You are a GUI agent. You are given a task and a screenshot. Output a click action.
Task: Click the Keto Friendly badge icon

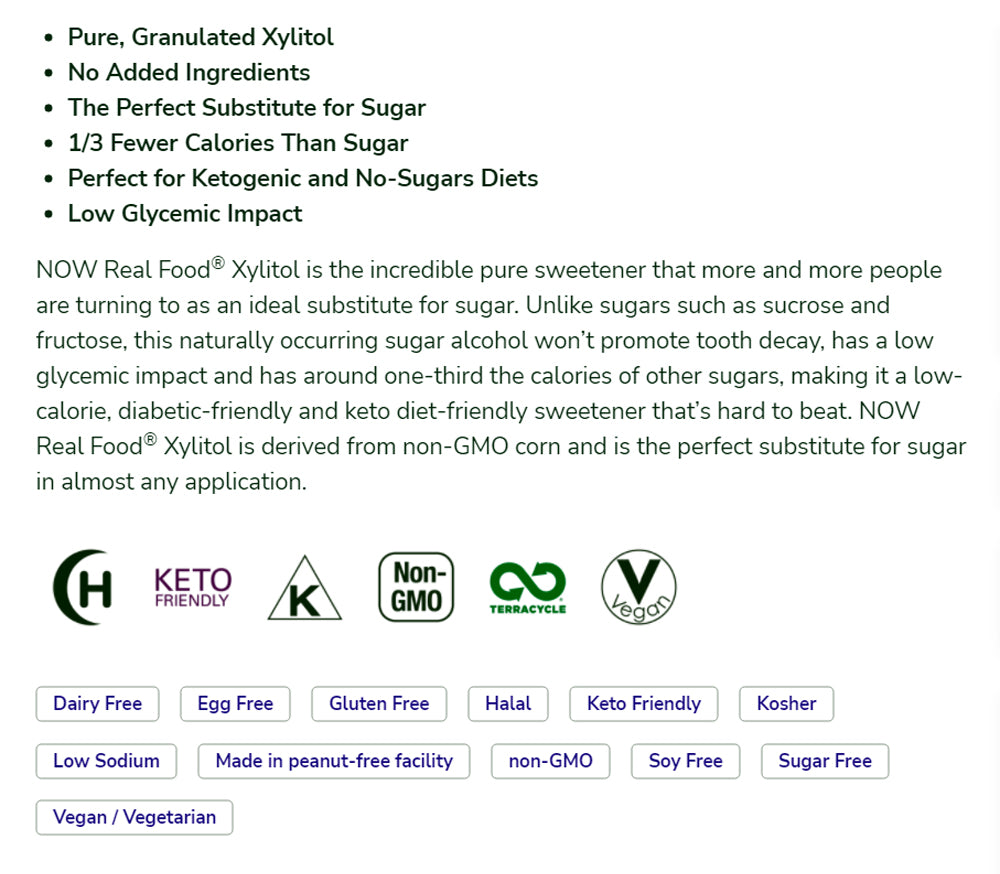(x=192, y=587)
